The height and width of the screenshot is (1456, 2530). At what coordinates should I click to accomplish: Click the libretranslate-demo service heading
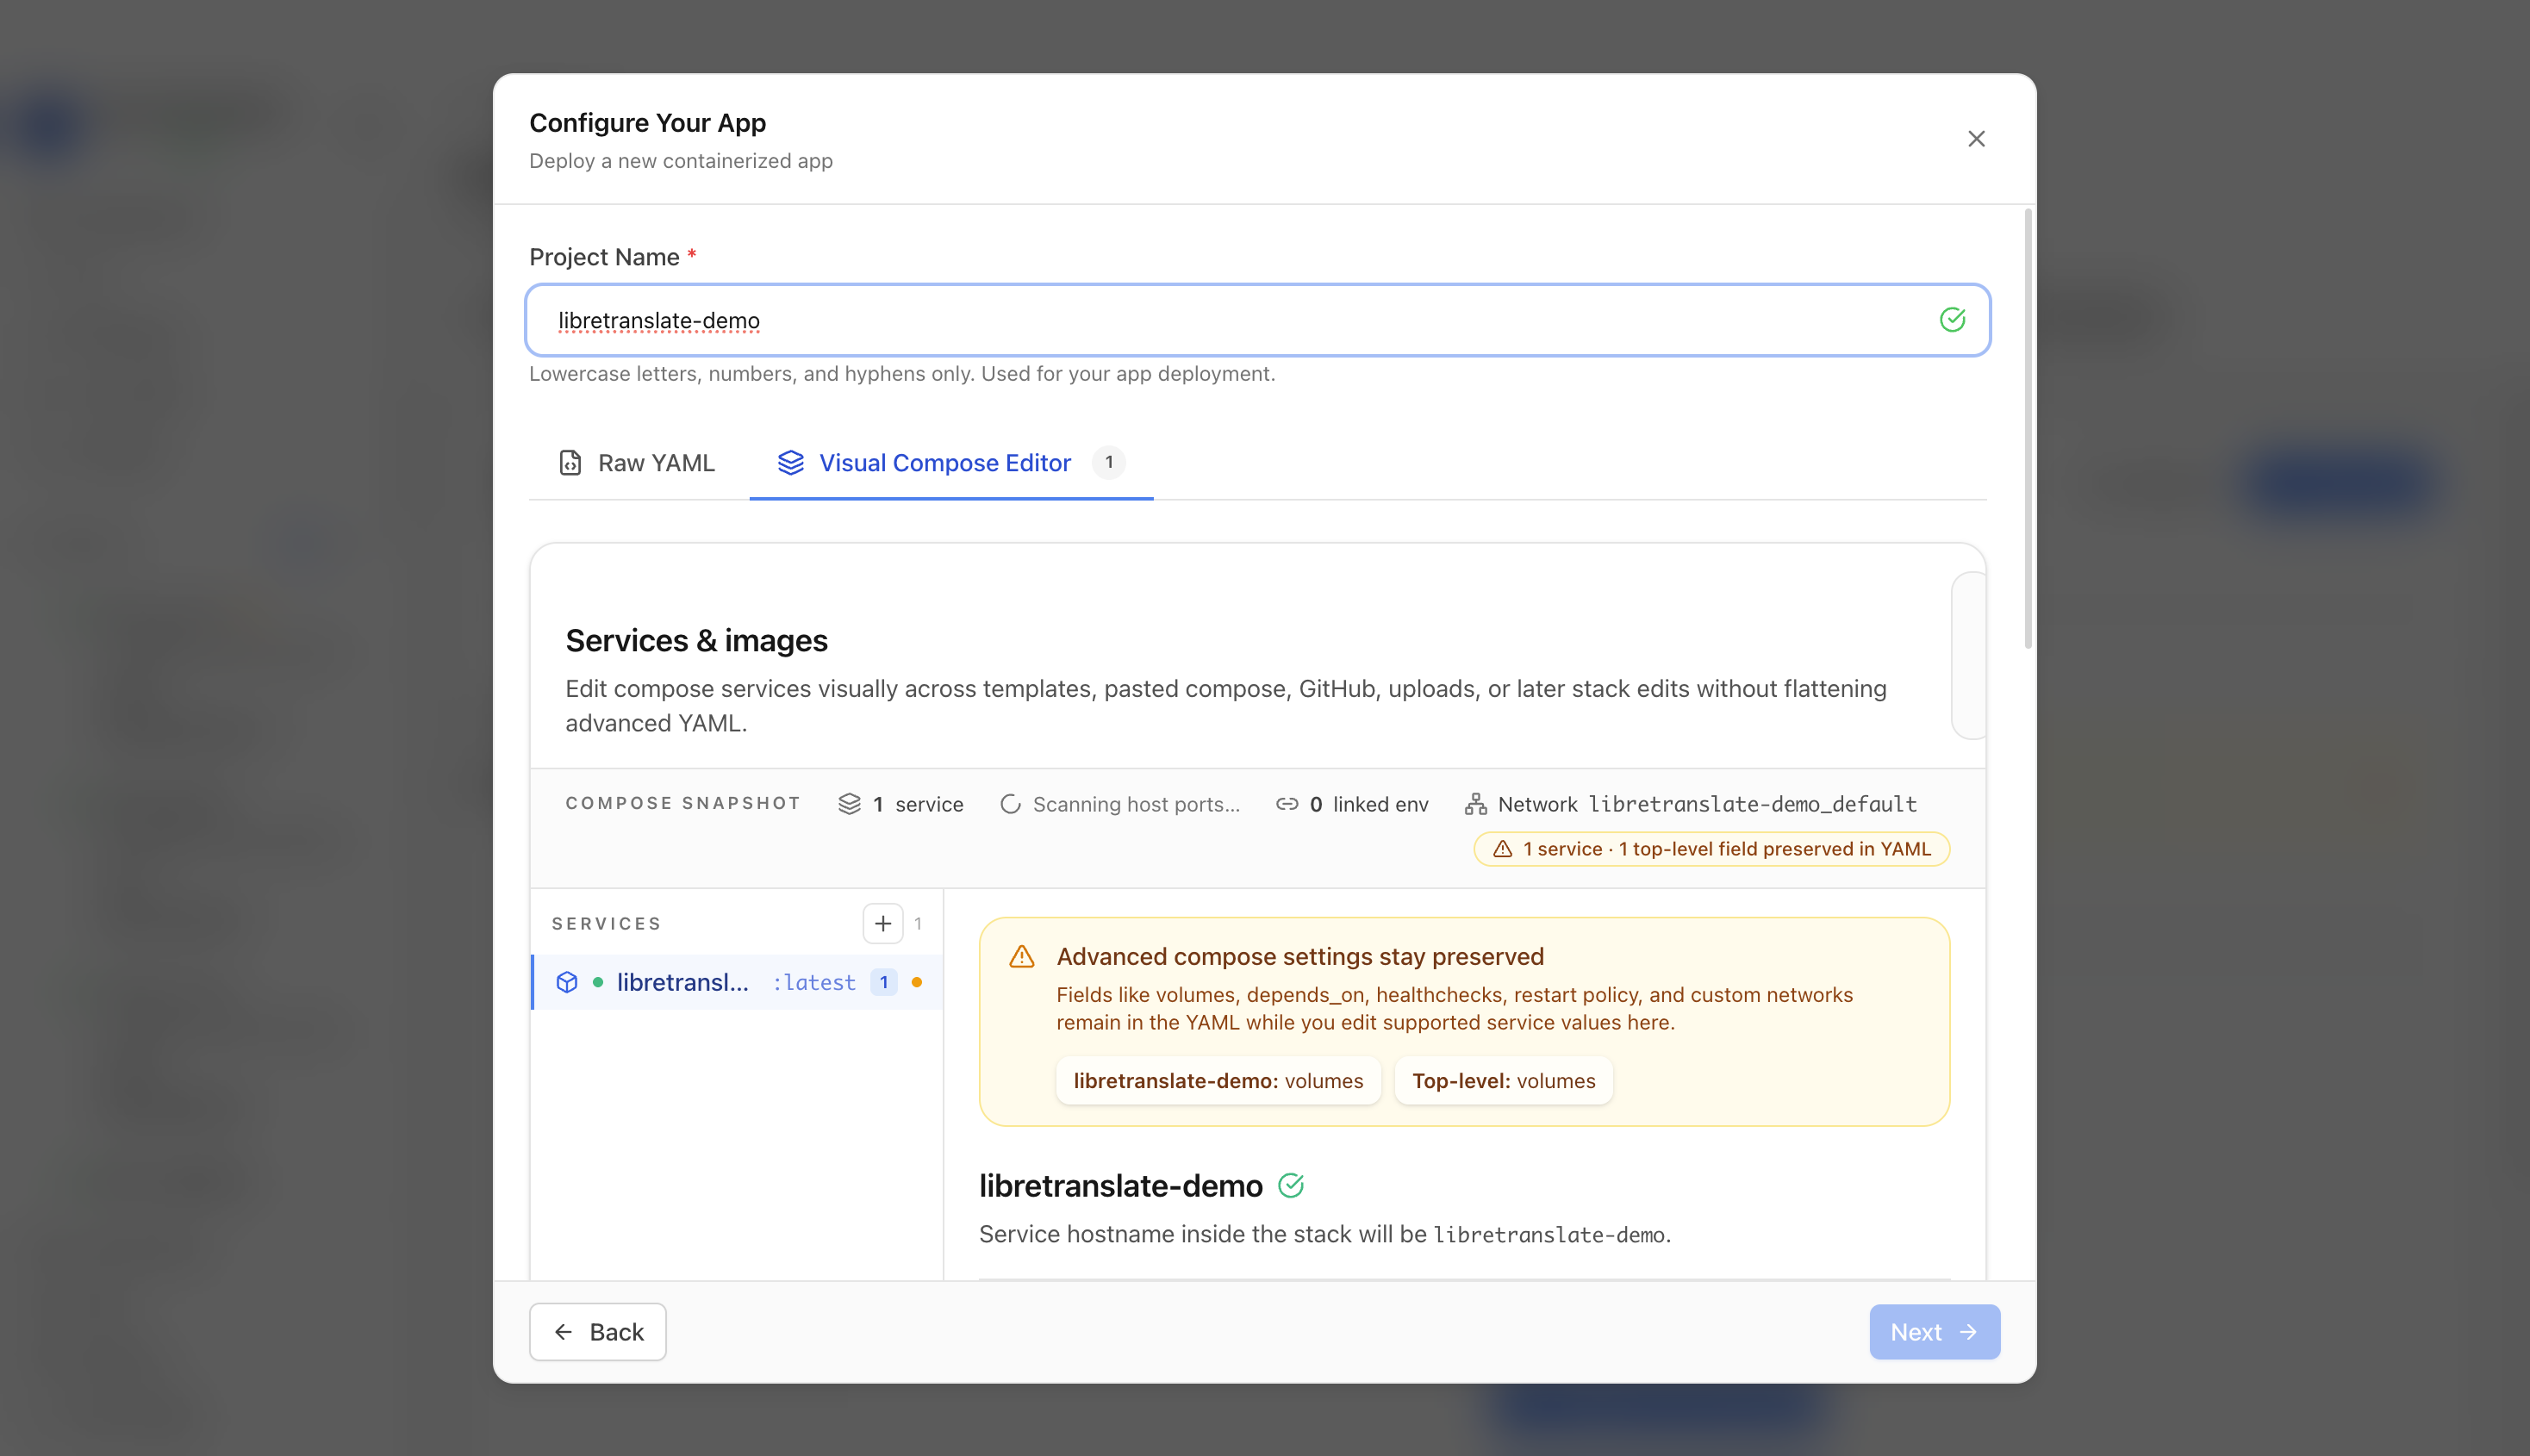coord(1120,1186)
